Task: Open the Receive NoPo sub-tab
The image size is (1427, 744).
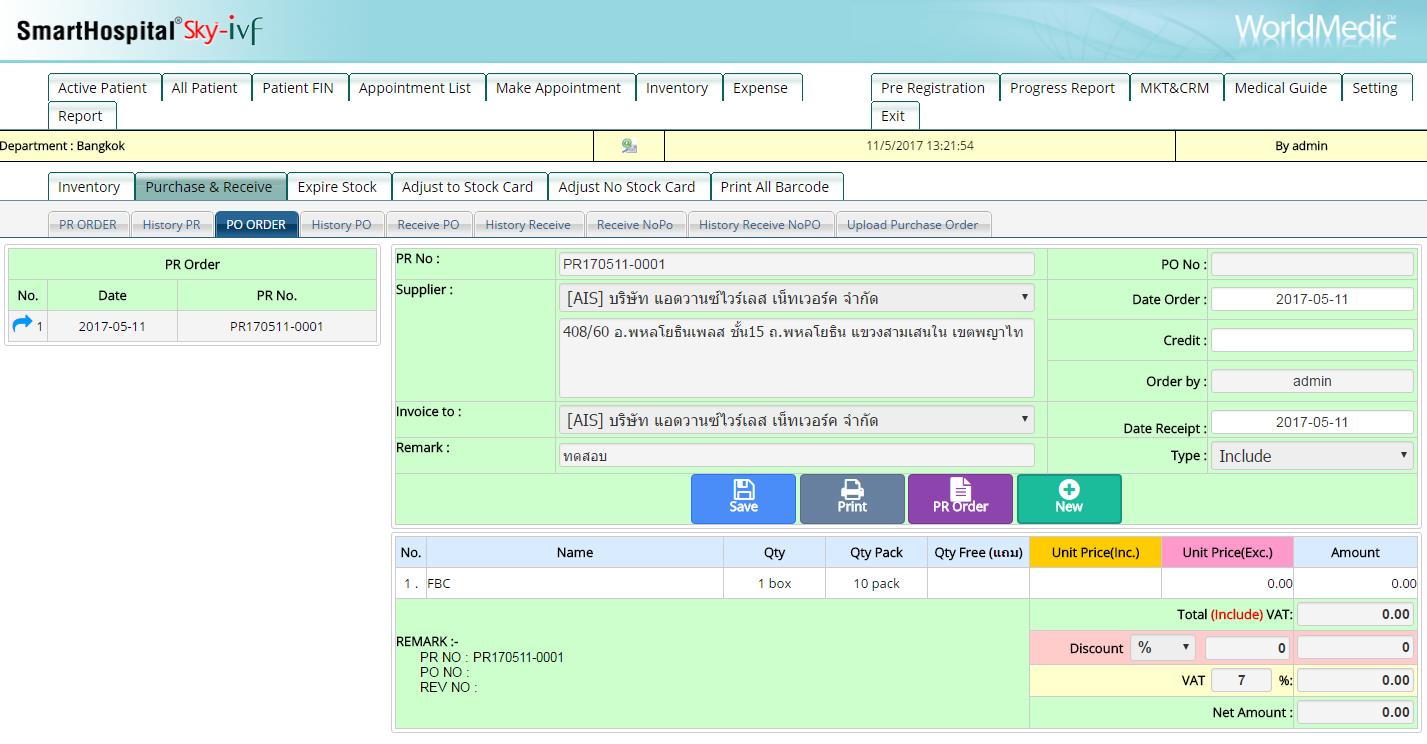Action: 635,225
